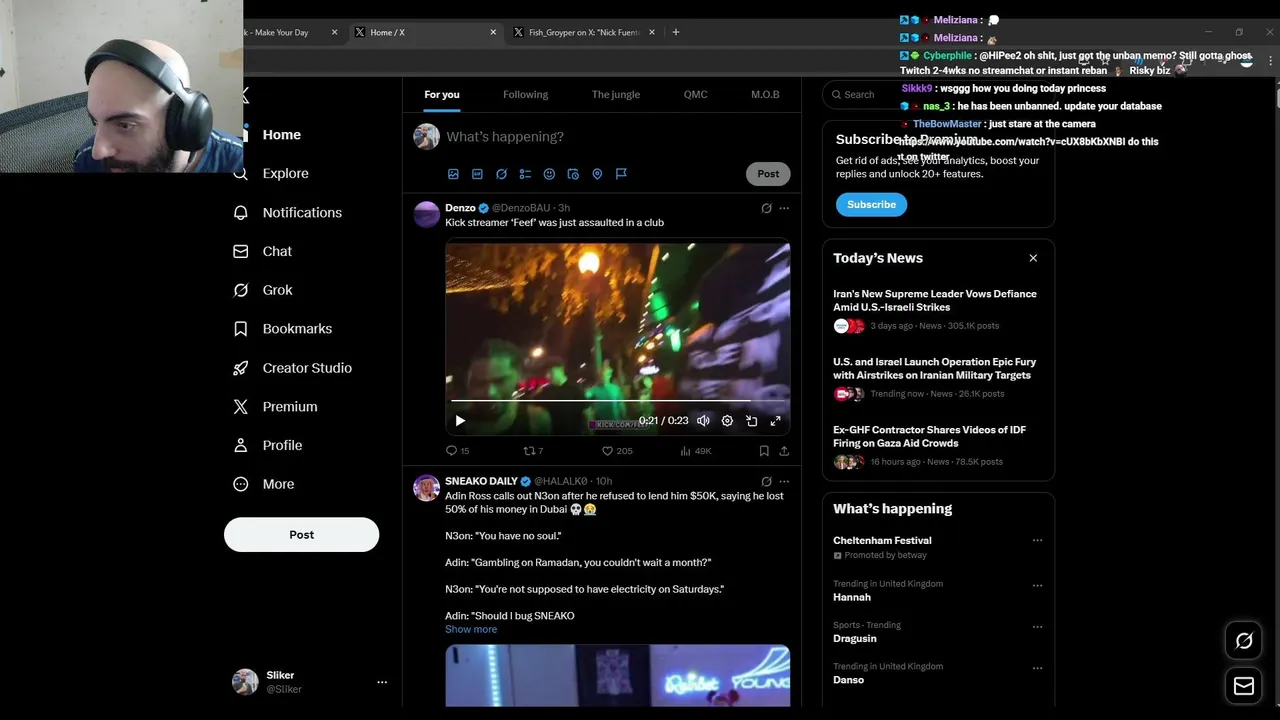
Task: Open Chat via the envelope icon
Action: tap(240, 252)
